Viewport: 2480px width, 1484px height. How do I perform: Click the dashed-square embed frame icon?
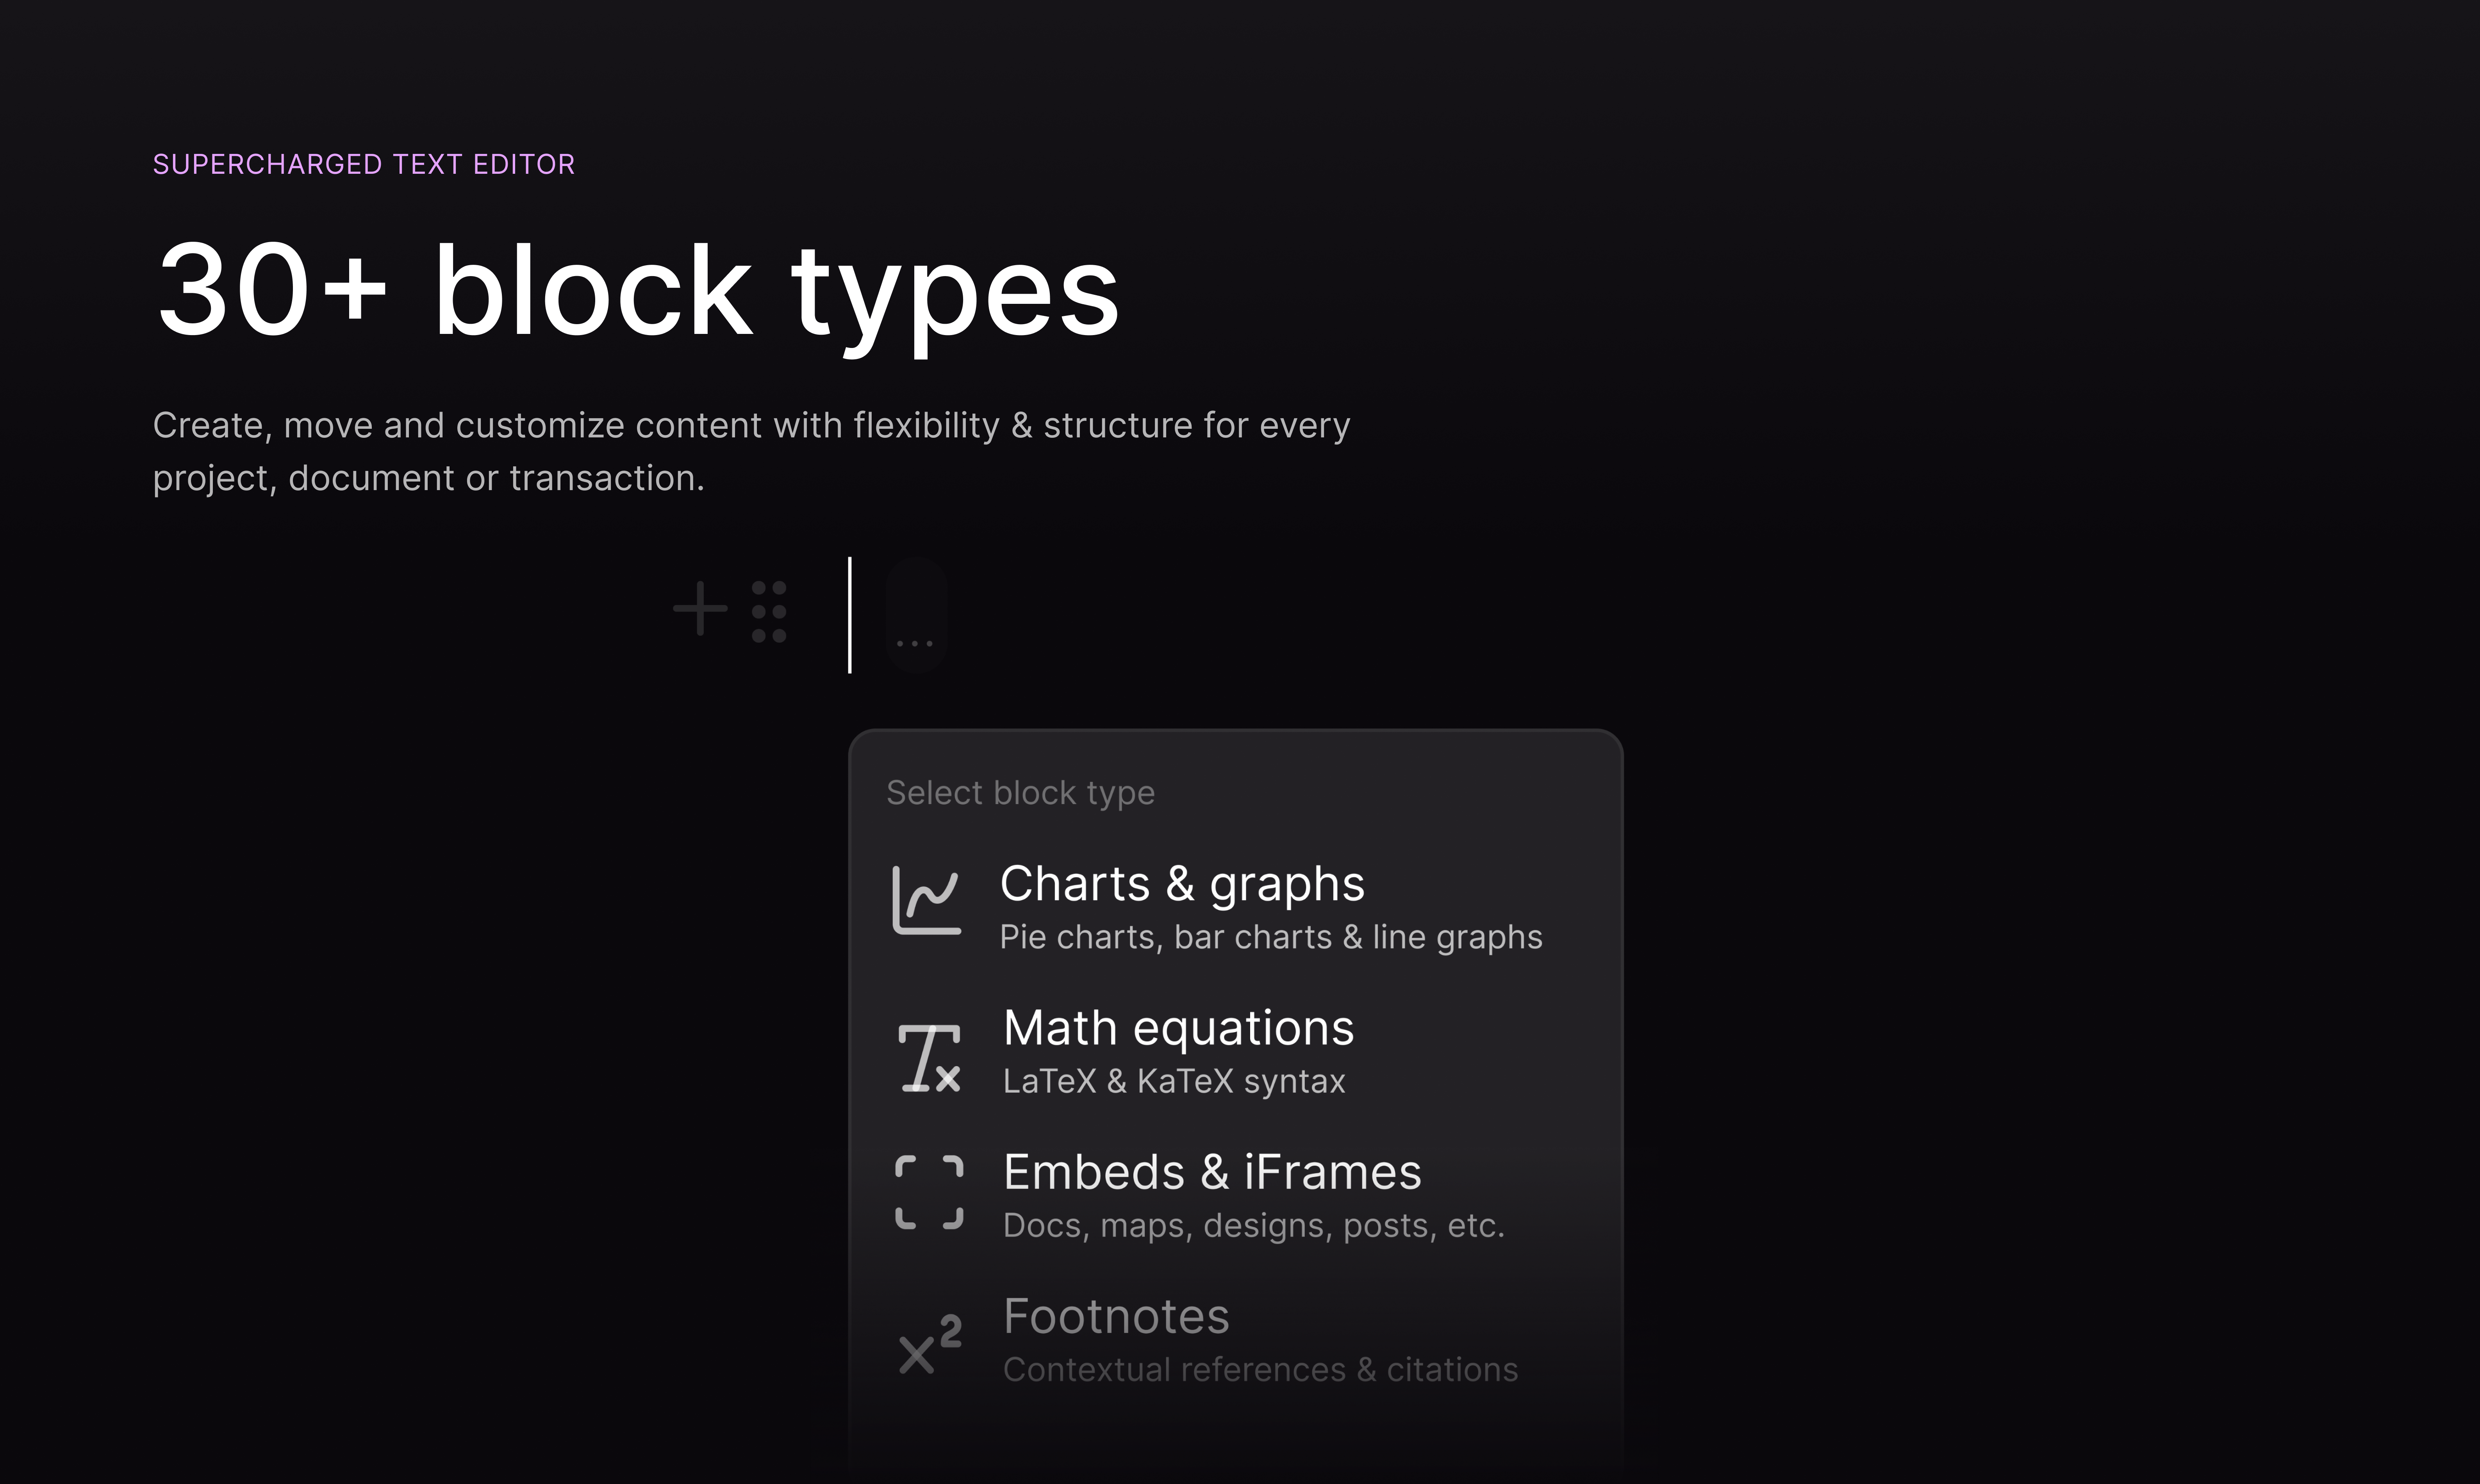coord(929,1192)
